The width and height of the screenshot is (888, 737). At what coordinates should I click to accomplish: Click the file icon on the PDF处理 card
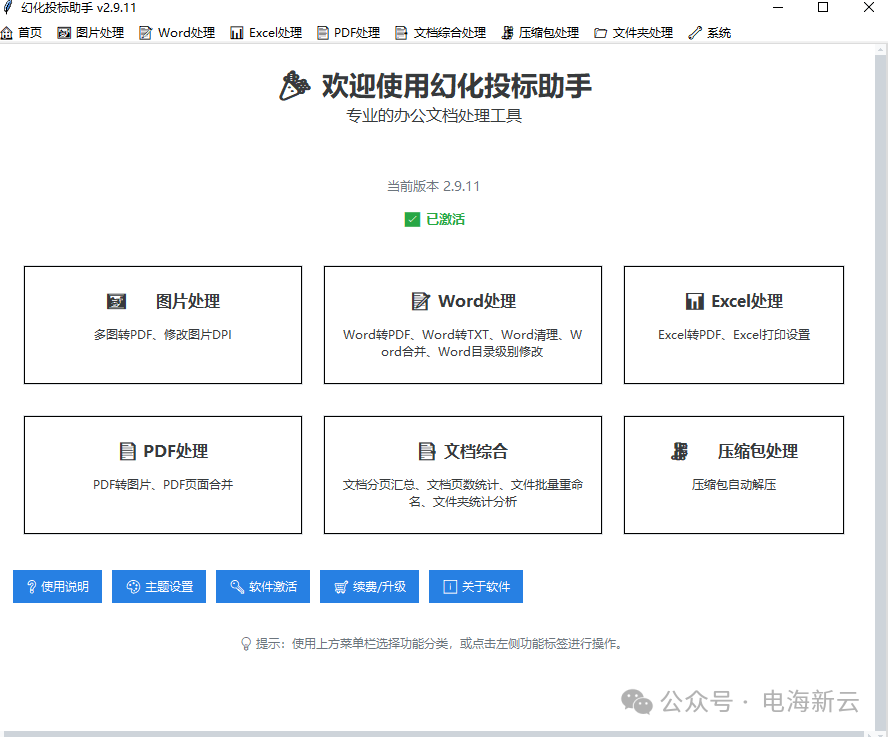coord(125,451)
